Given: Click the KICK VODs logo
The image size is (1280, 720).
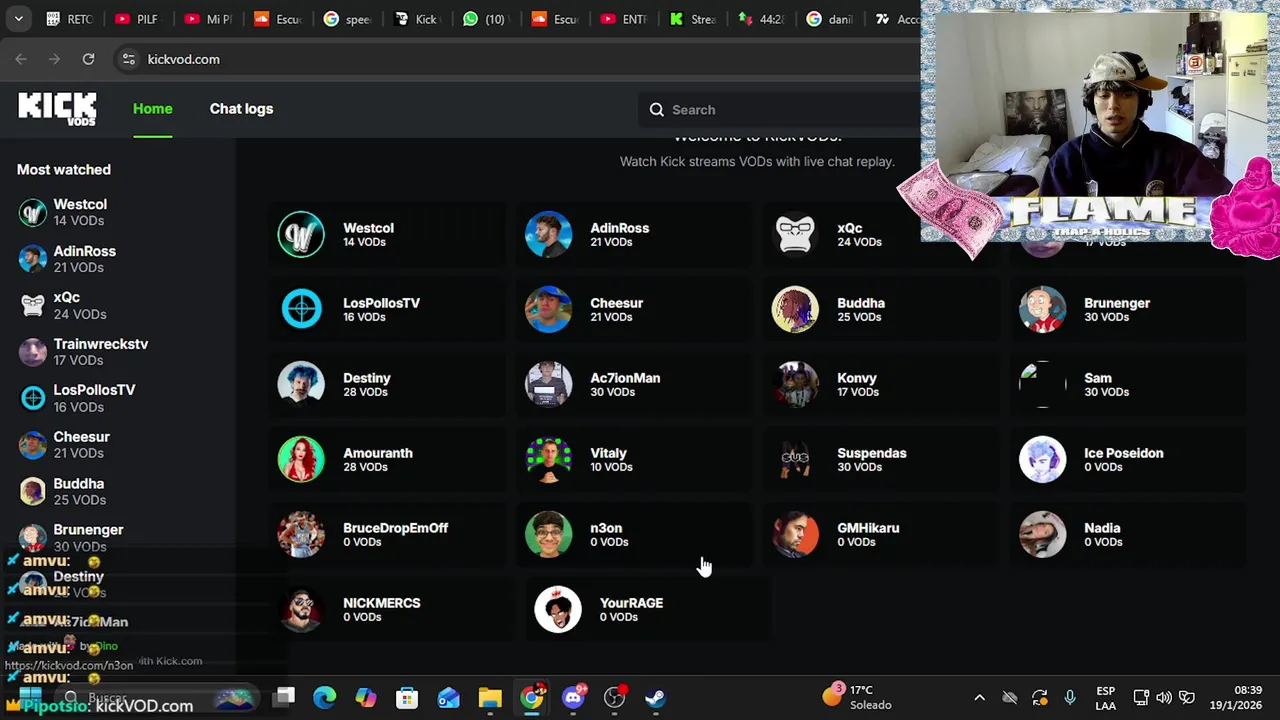Looking at the screenshot, I should tap(57, 108).
